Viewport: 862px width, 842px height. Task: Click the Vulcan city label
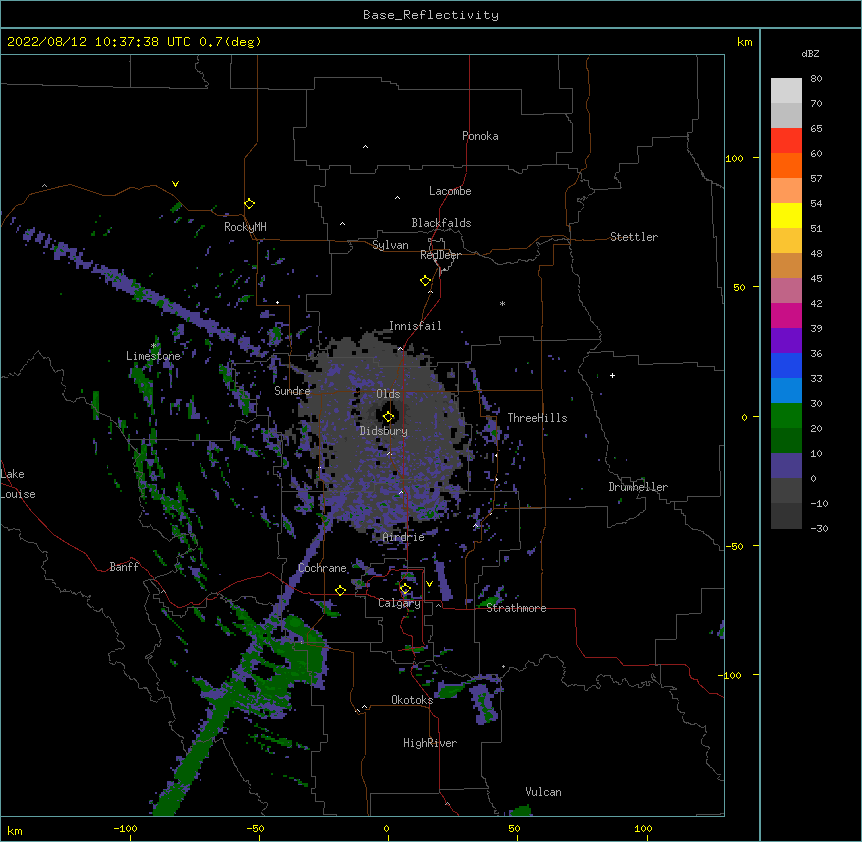[x=543, y=792]
